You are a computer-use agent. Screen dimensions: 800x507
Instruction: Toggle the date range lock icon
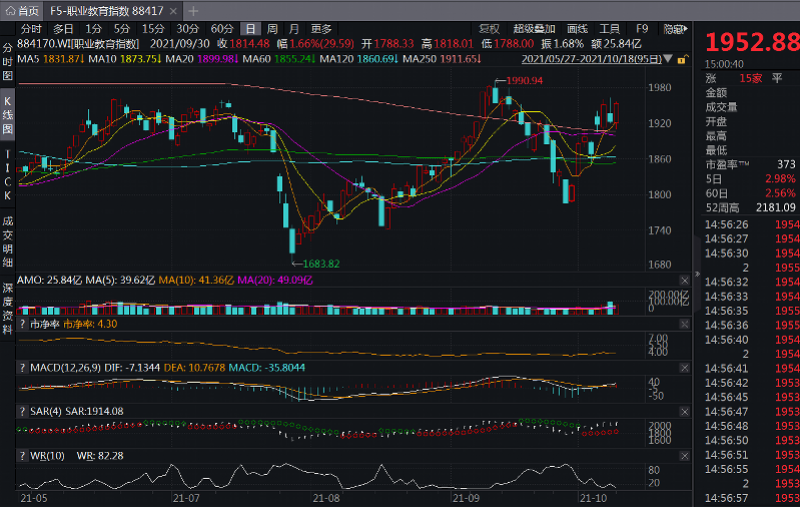(x=682, y=59)
